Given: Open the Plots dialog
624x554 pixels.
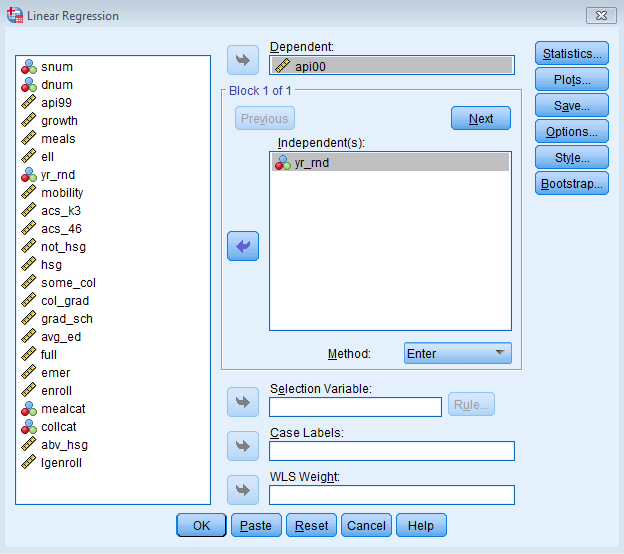Looking at the screenshot, I should coord(572,80).
